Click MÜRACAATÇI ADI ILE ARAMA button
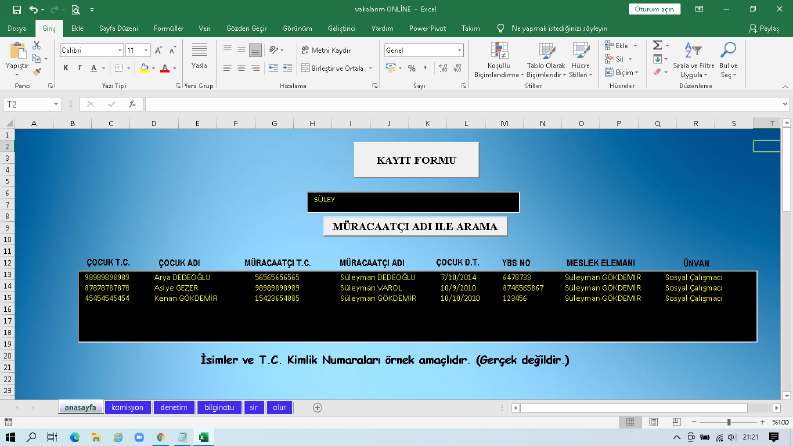Screen dimensions: 793x446 click(x=415, y=227)
